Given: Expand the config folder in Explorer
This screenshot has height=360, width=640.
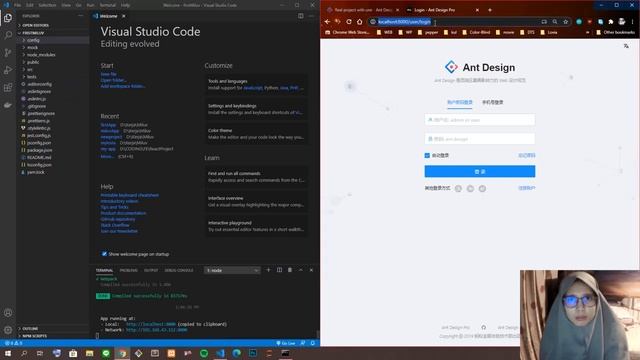Looking at the screenshot, I should [x=33, y=40].
